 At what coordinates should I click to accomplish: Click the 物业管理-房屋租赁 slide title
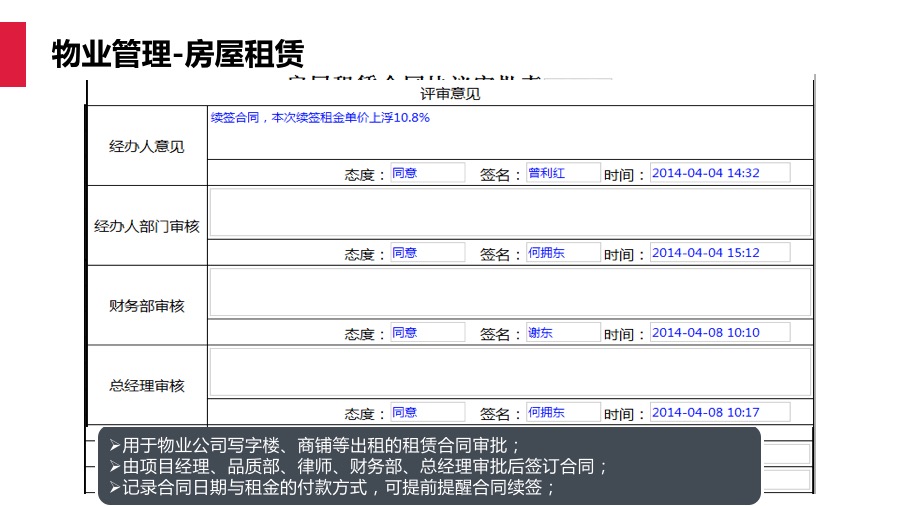(178, 53)
